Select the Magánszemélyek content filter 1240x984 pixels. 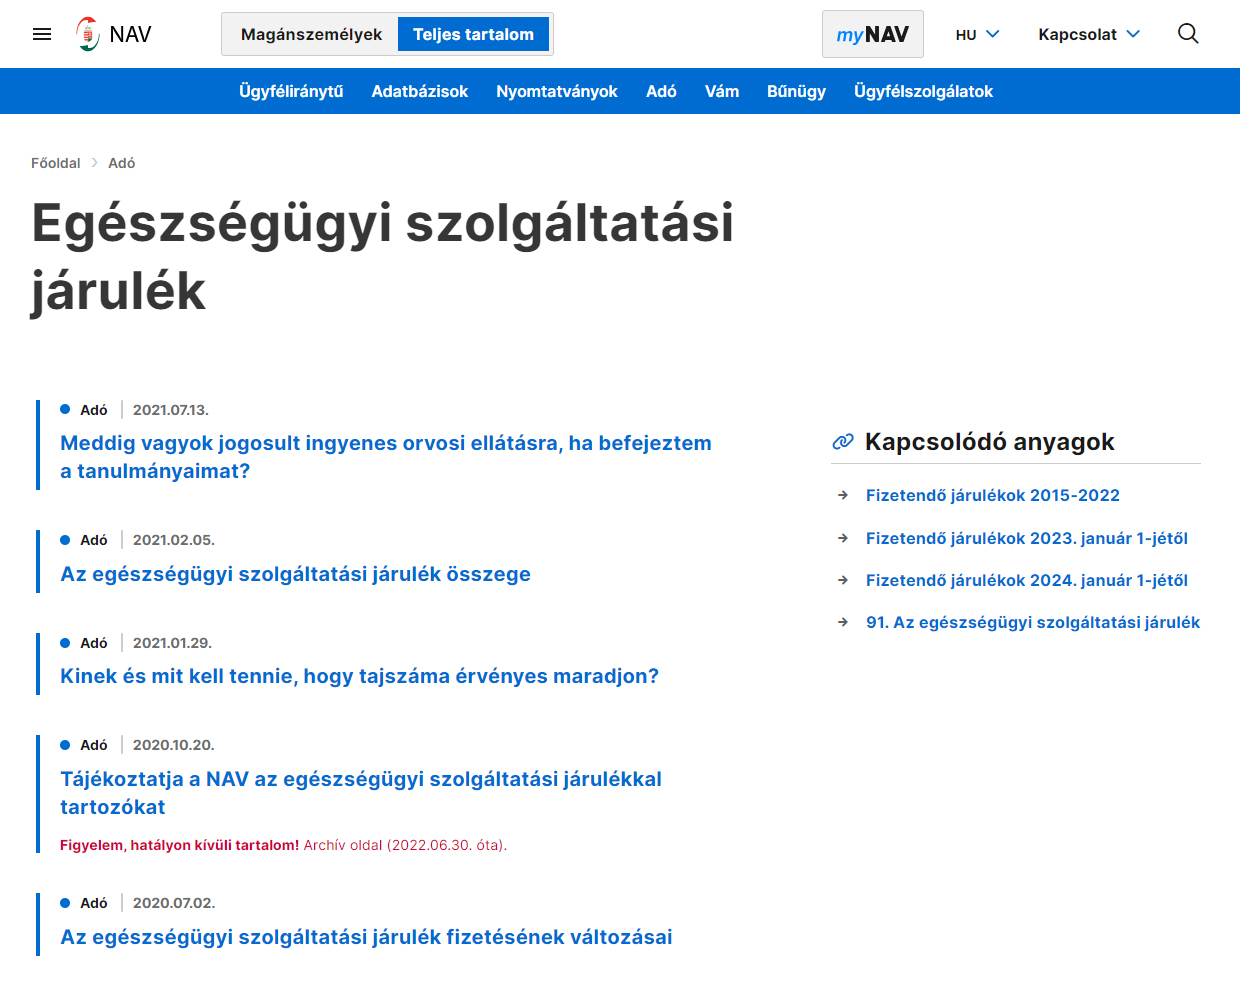tap(309, 33)
